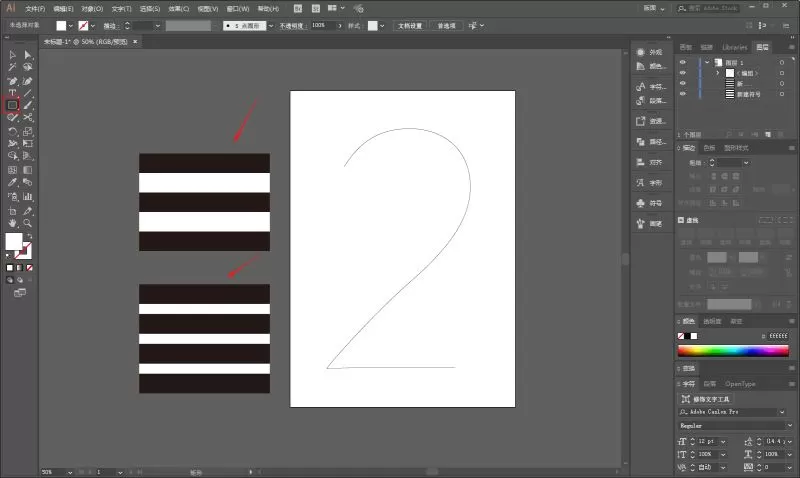This screenshot has width=800, height=478.
Task: Open stroke color dropdown in control bar
Action: [x=93, y=26]
